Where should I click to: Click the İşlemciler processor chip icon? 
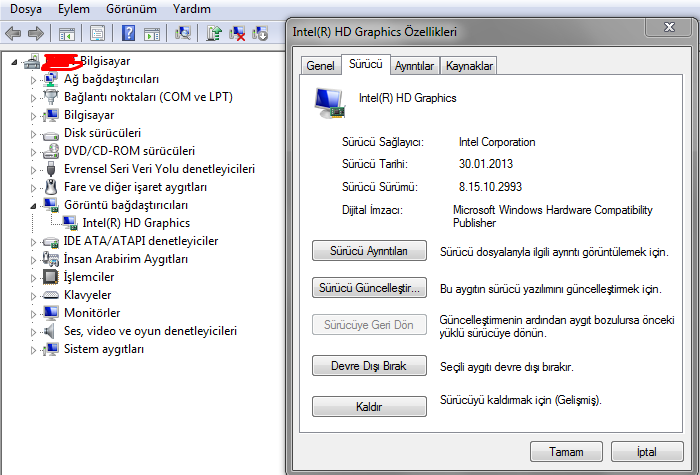point(50,277)
